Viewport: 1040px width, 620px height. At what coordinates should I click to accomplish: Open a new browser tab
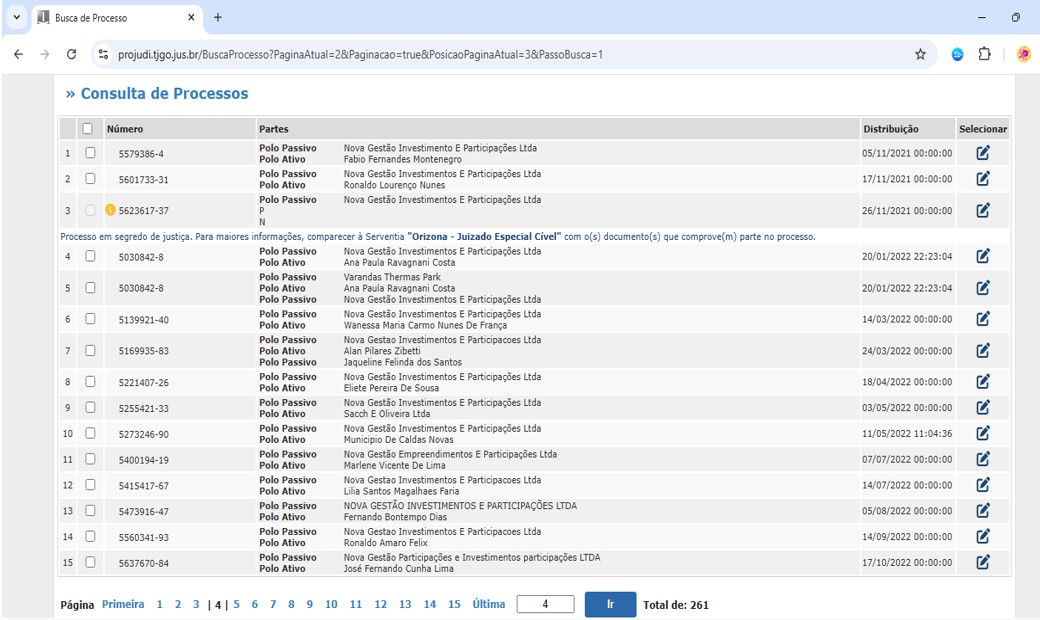click(218, 18)
